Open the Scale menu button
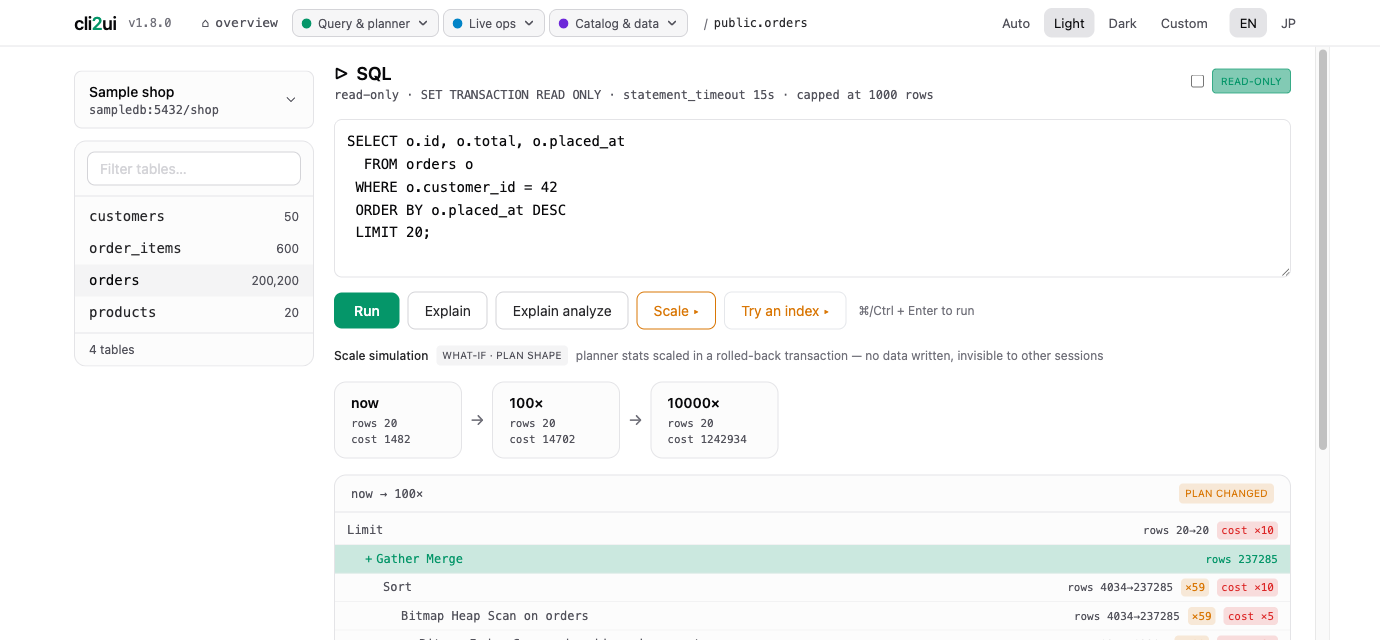Screen dimensions: 1380x640 tap(676, 311)
